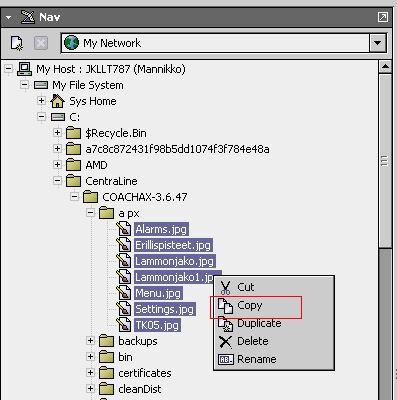Choose Duplicate from the context menu

coord(274,323)
